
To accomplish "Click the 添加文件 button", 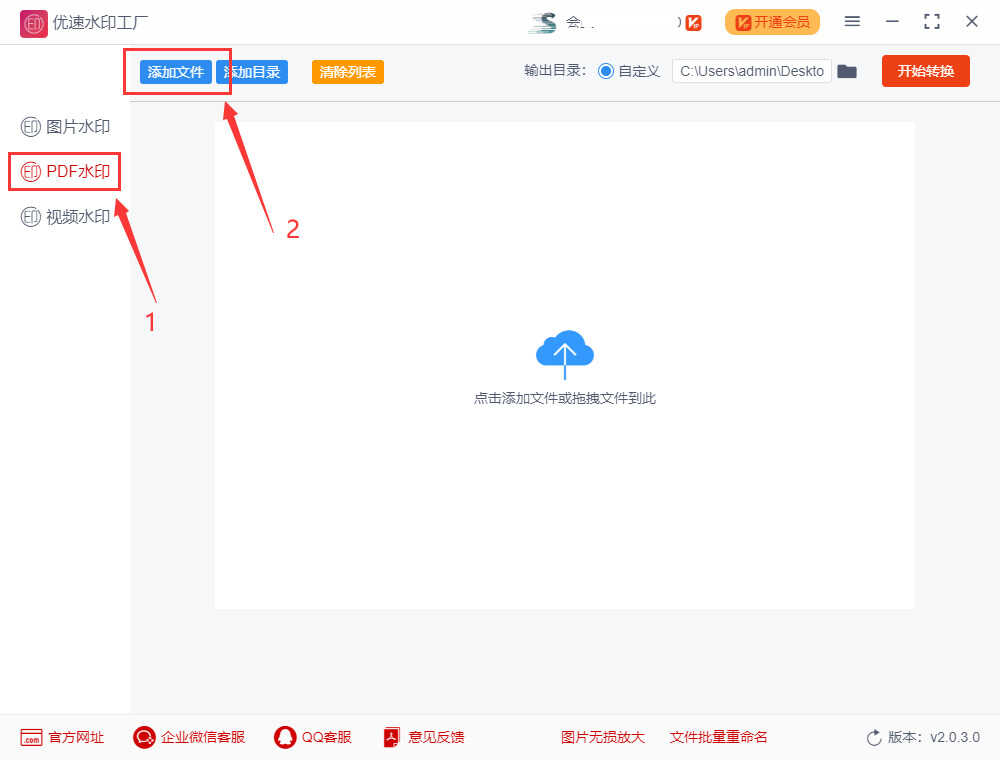I will click(175, 72).
